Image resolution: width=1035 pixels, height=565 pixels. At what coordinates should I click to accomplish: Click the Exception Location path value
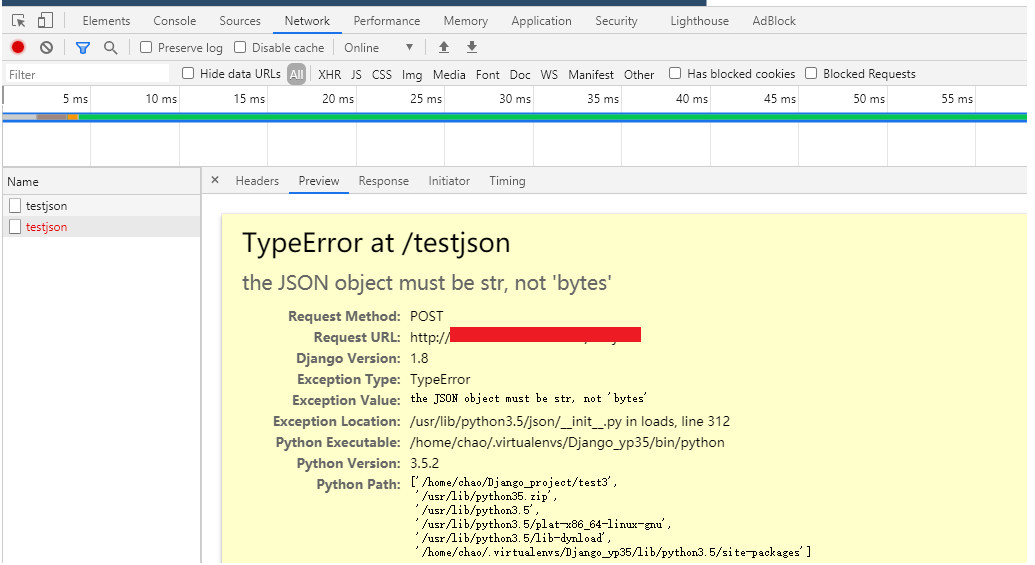570,421
